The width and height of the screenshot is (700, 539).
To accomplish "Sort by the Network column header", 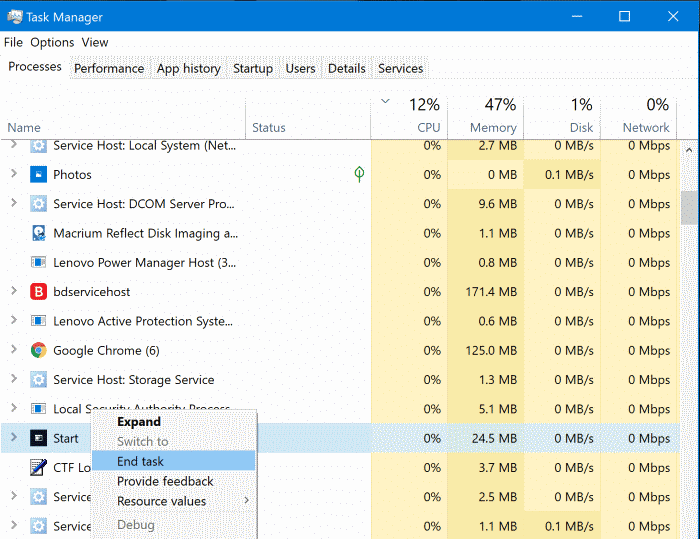I will 639,117.
